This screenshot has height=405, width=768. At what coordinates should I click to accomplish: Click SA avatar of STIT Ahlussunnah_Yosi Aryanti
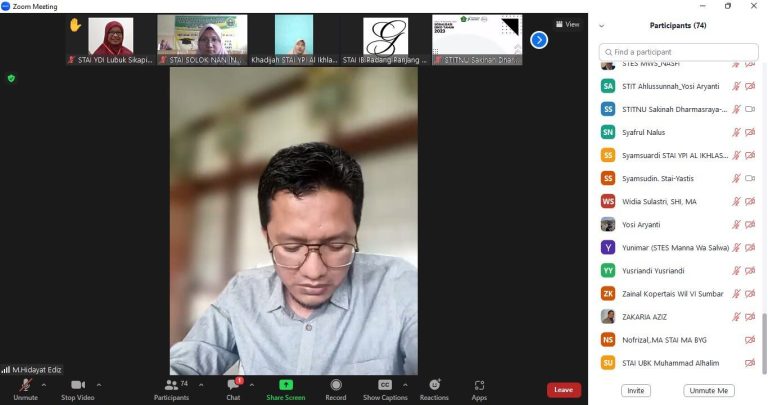608,86
